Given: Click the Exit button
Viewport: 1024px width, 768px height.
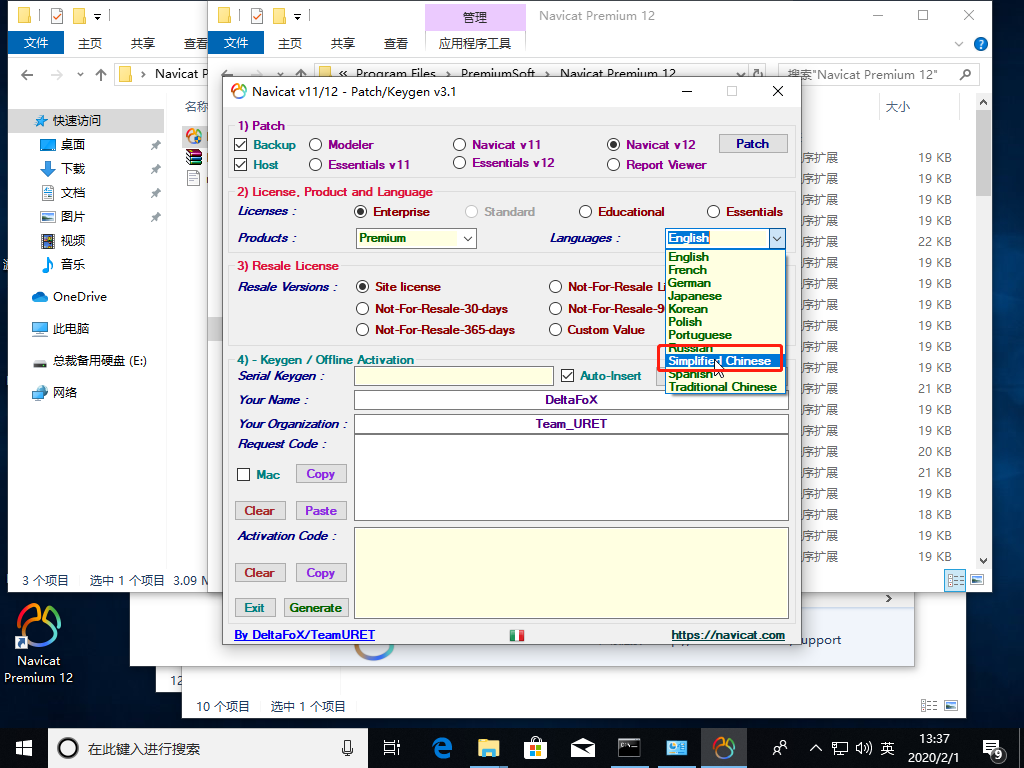Looking at the screenshot, I should tap(255, 607).
